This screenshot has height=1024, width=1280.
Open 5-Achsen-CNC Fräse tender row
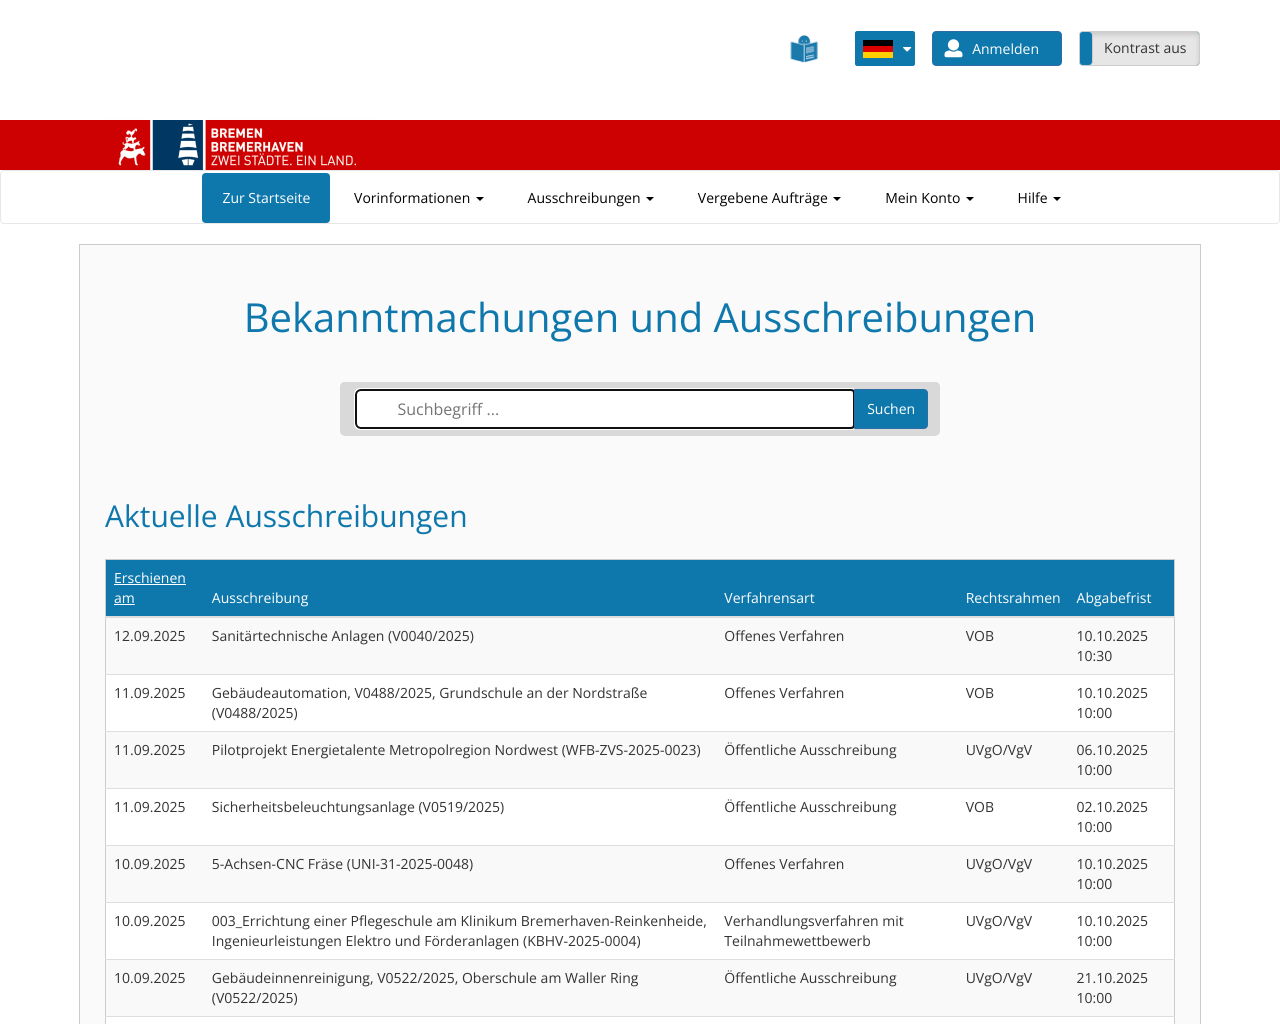pos(640,874)
